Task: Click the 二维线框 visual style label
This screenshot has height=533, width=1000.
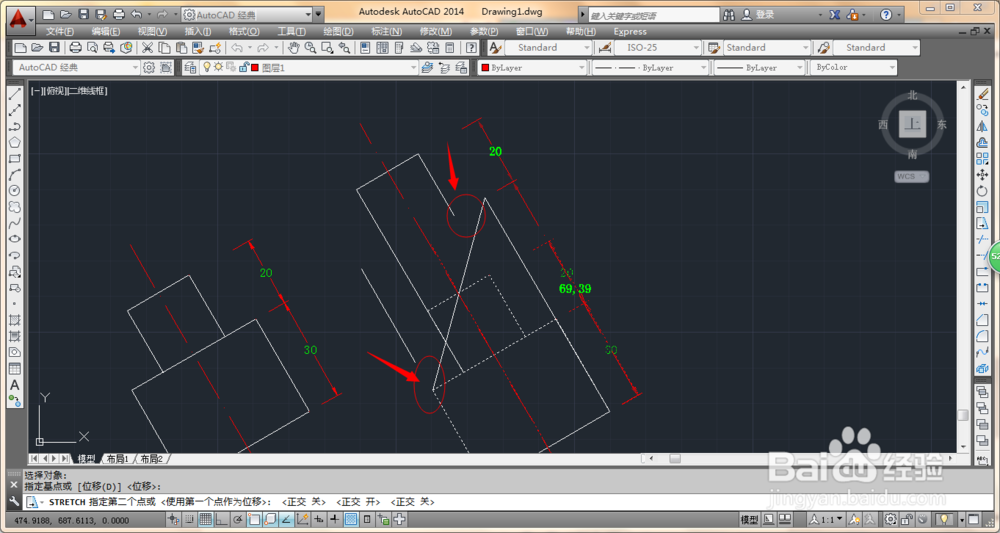Action: pos(87,91)
